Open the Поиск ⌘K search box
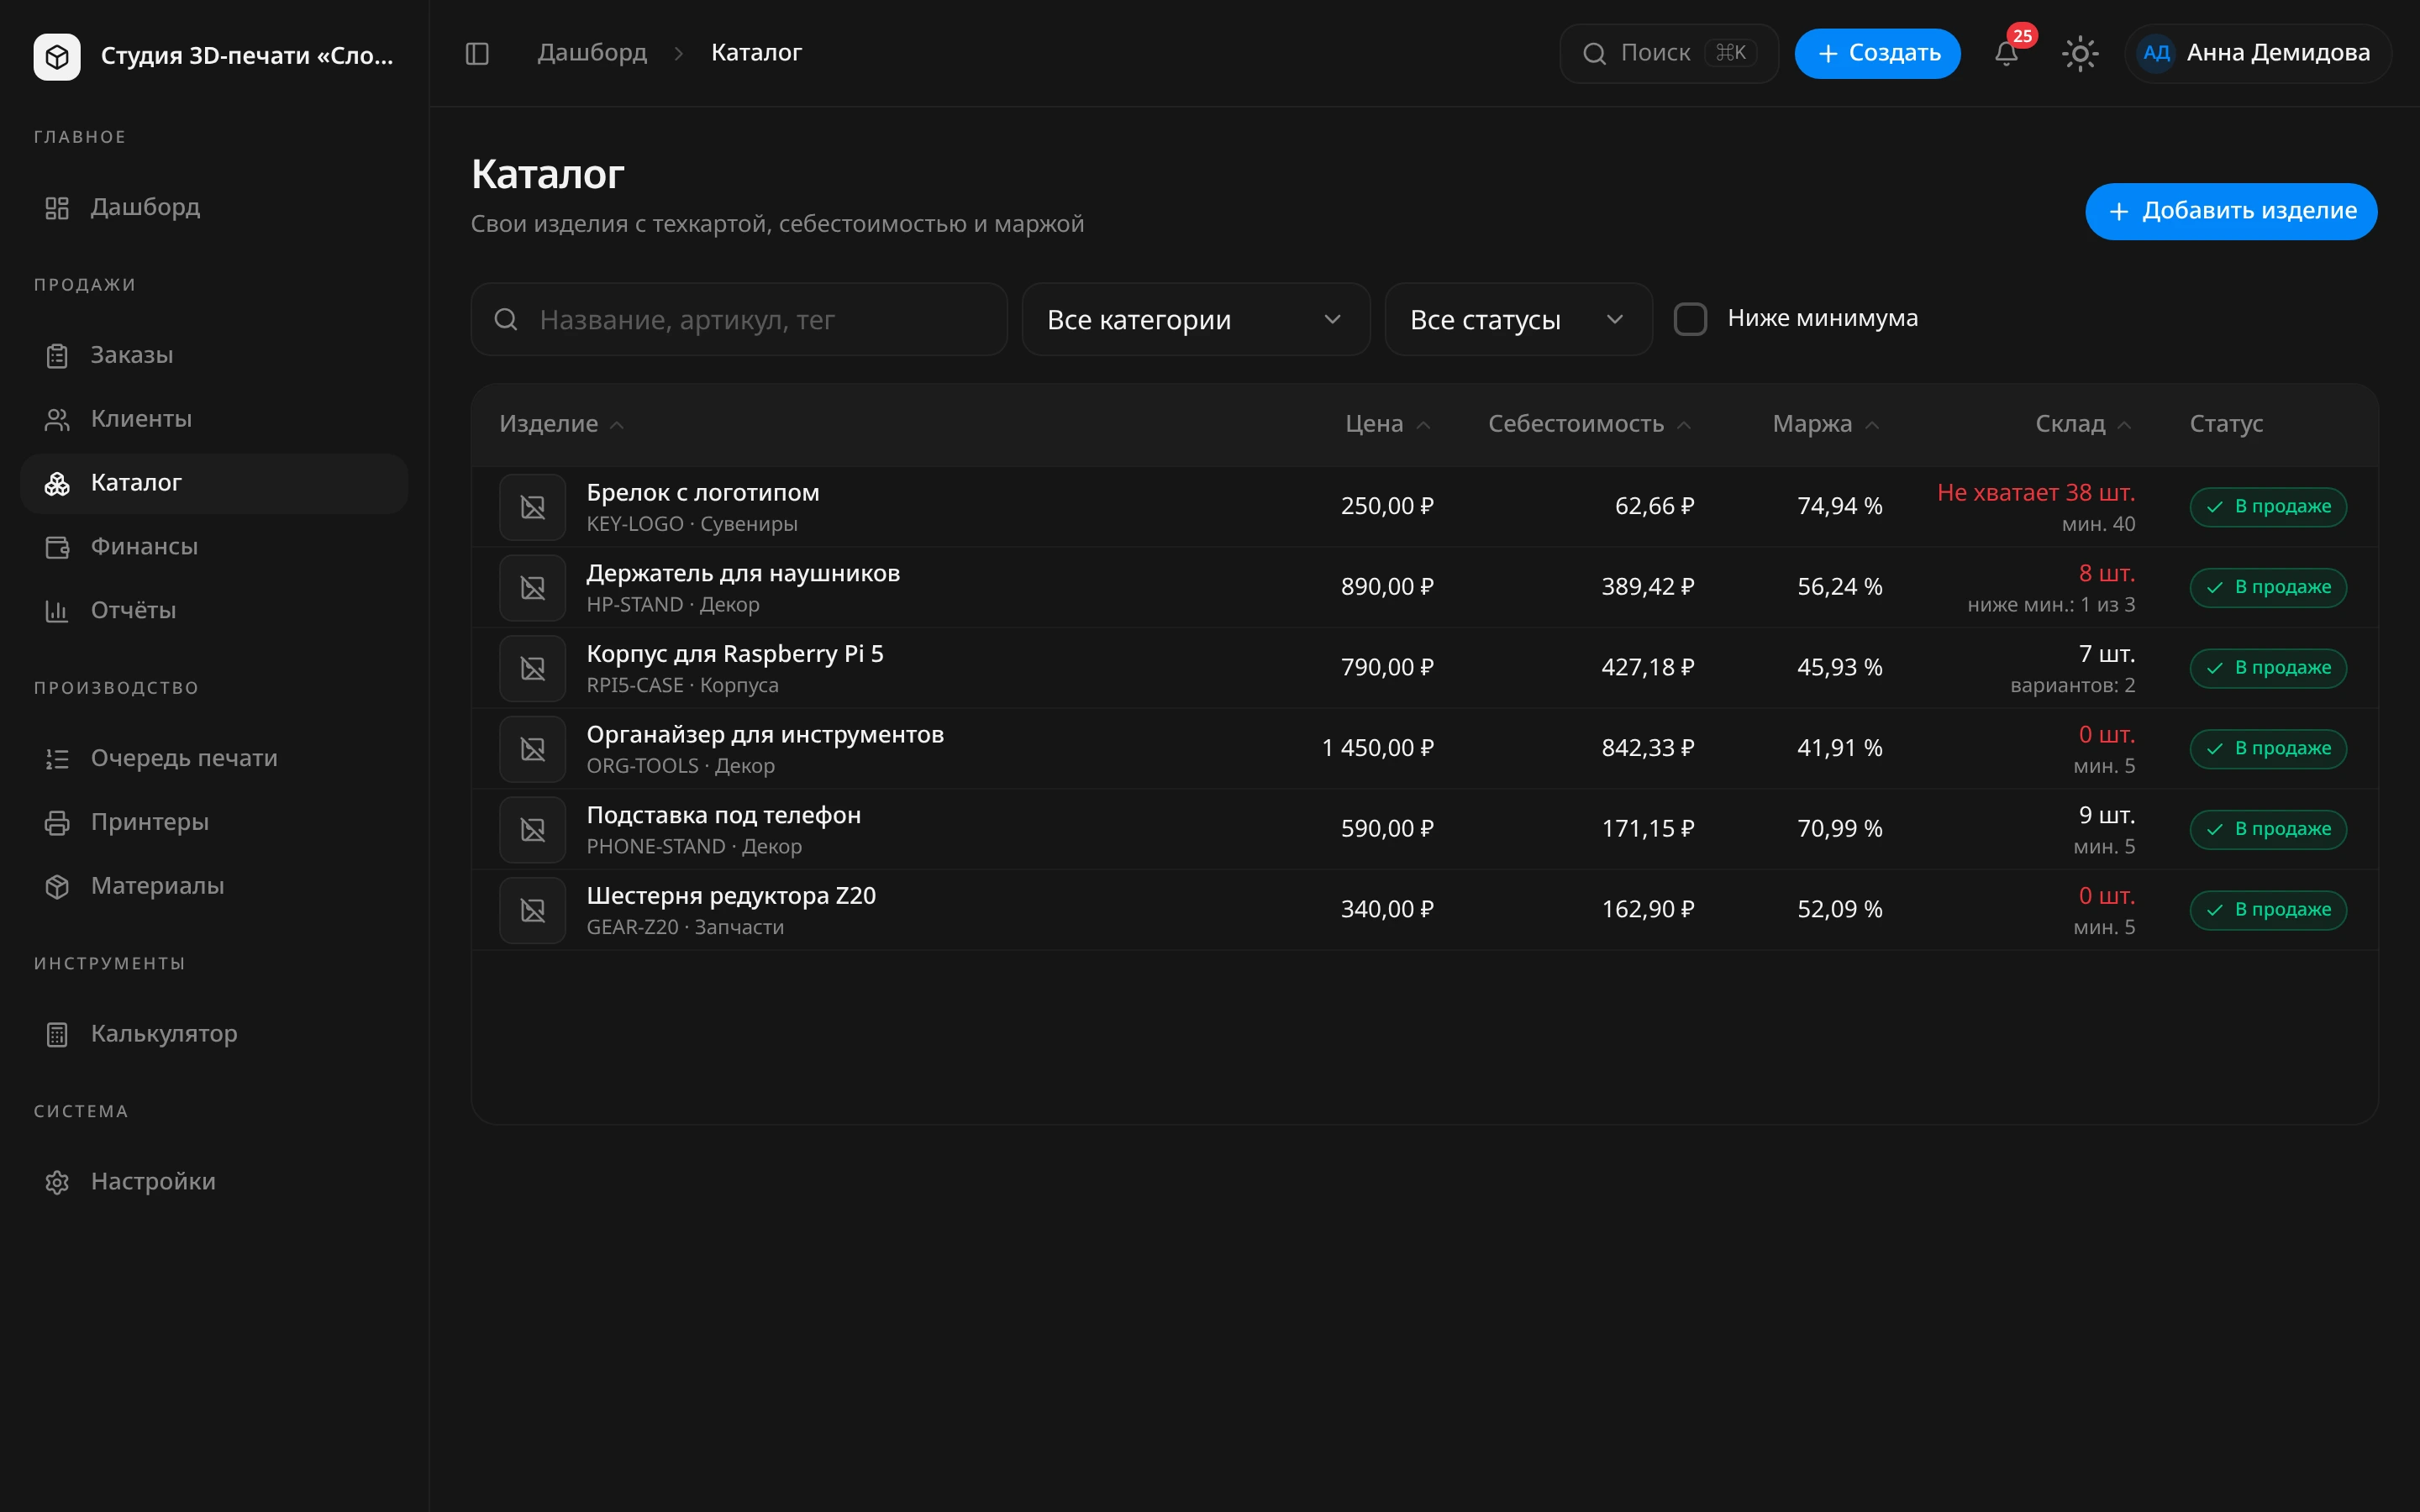Viewport: 2420px width, 1512px height. [1668, 53]
